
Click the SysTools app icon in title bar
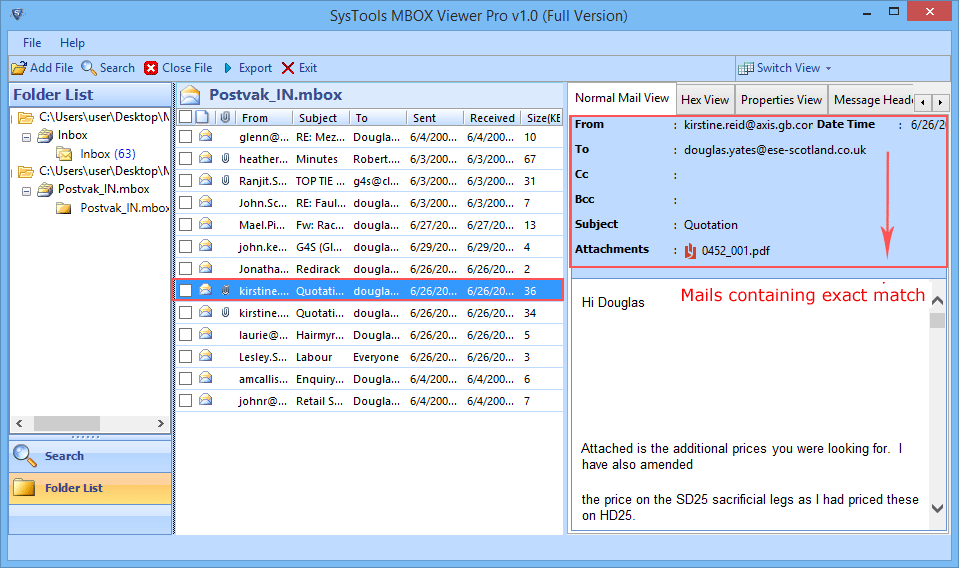pyautogui.click(x=17, y=13)
